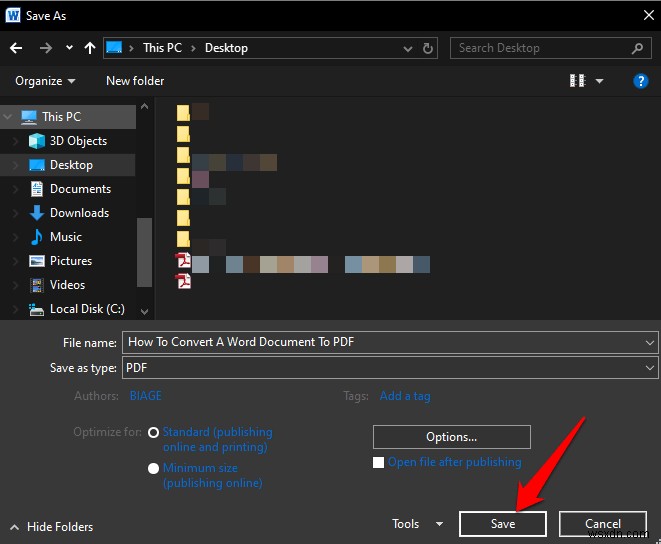
Task: Click the Options... button
Action: click(451, 437)
